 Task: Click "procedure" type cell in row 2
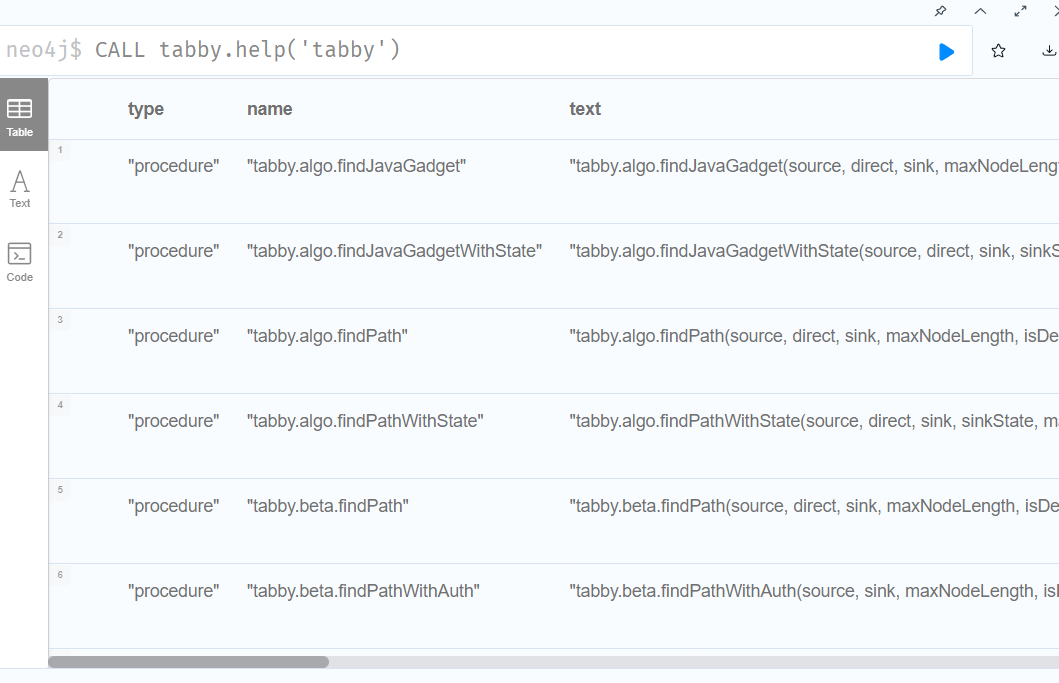[174, 251]
